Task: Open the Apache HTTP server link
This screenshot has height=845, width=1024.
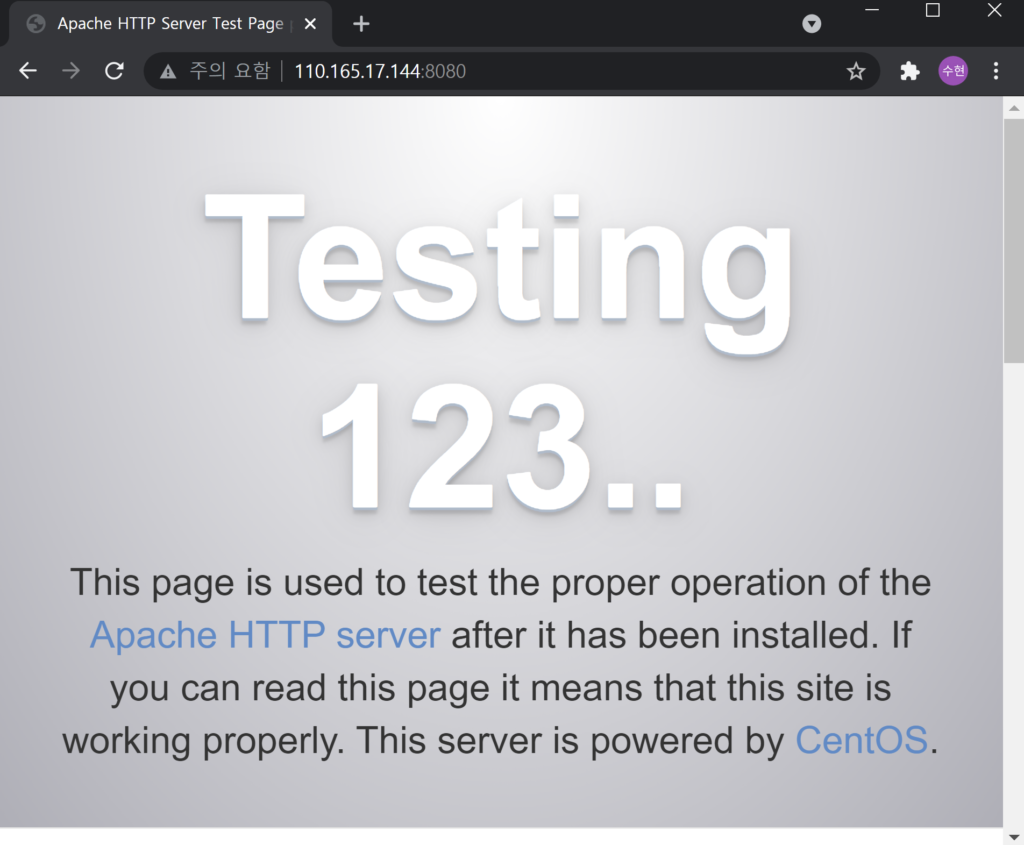Action: [265, 635]
